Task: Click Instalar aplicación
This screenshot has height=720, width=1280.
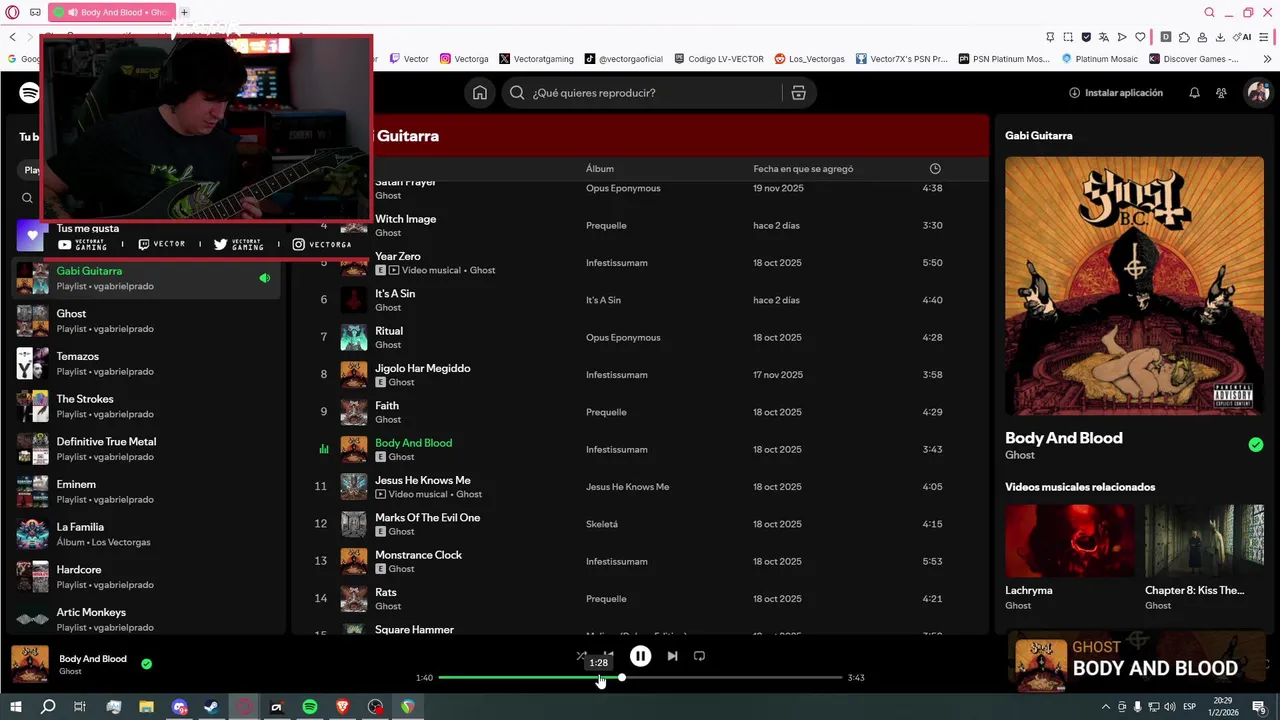Action: 1116,93
